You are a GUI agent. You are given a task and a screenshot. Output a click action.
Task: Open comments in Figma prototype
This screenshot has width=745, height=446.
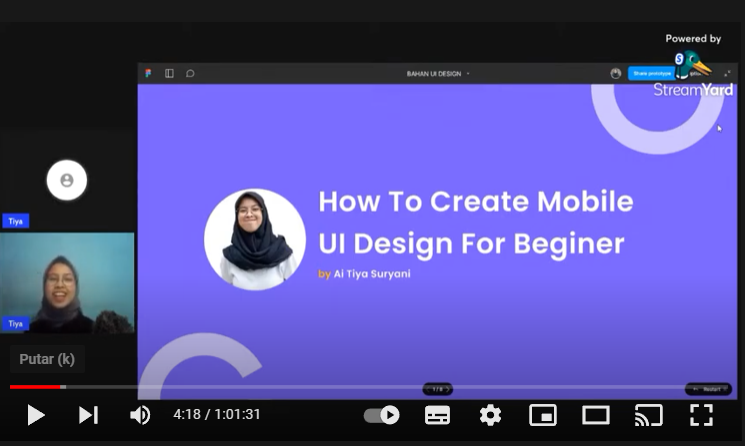pos(190,73)
